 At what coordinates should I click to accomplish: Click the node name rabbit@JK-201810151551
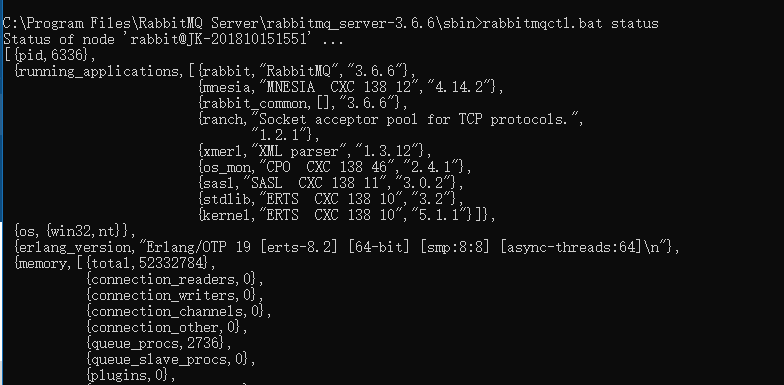(218, 40)
